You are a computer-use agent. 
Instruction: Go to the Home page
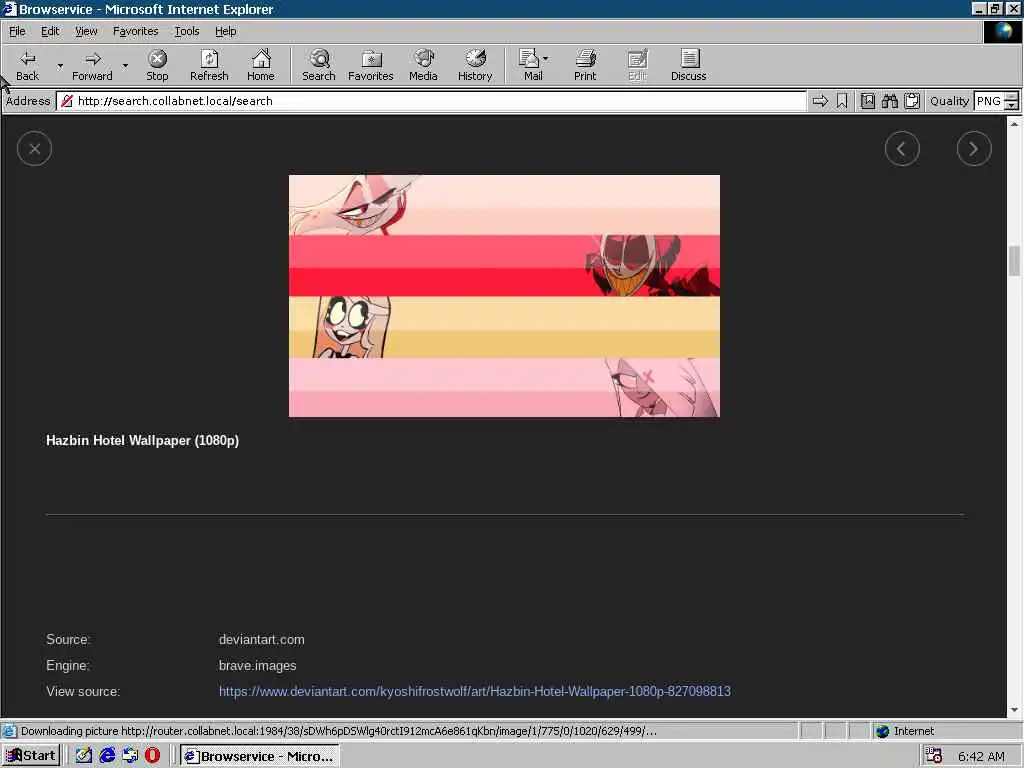tap(261, 65)
